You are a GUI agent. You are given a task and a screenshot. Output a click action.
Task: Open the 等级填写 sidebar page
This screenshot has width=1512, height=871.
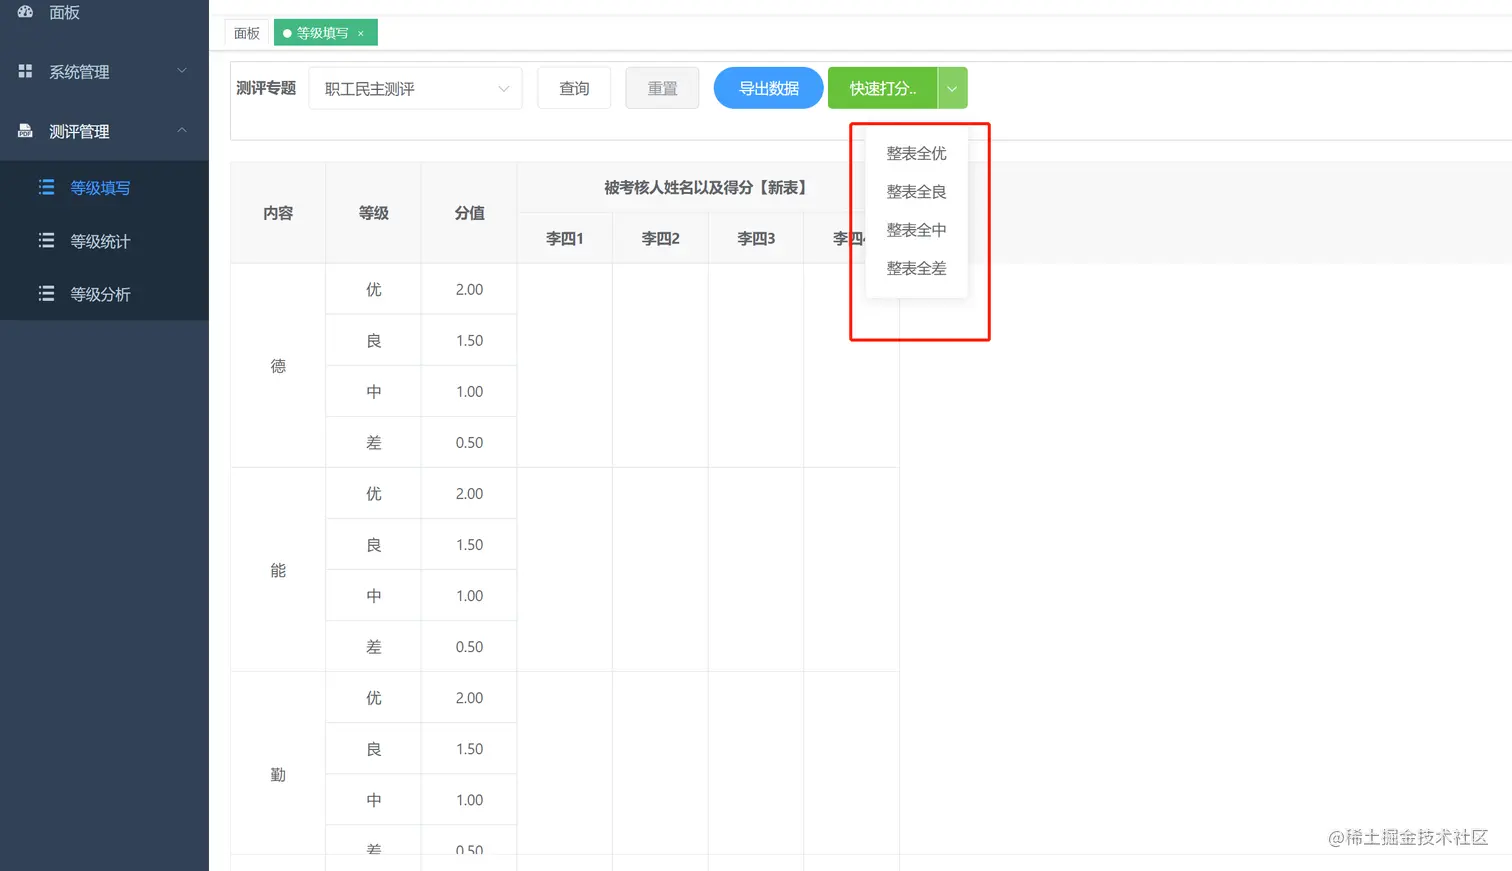[100, 188]
